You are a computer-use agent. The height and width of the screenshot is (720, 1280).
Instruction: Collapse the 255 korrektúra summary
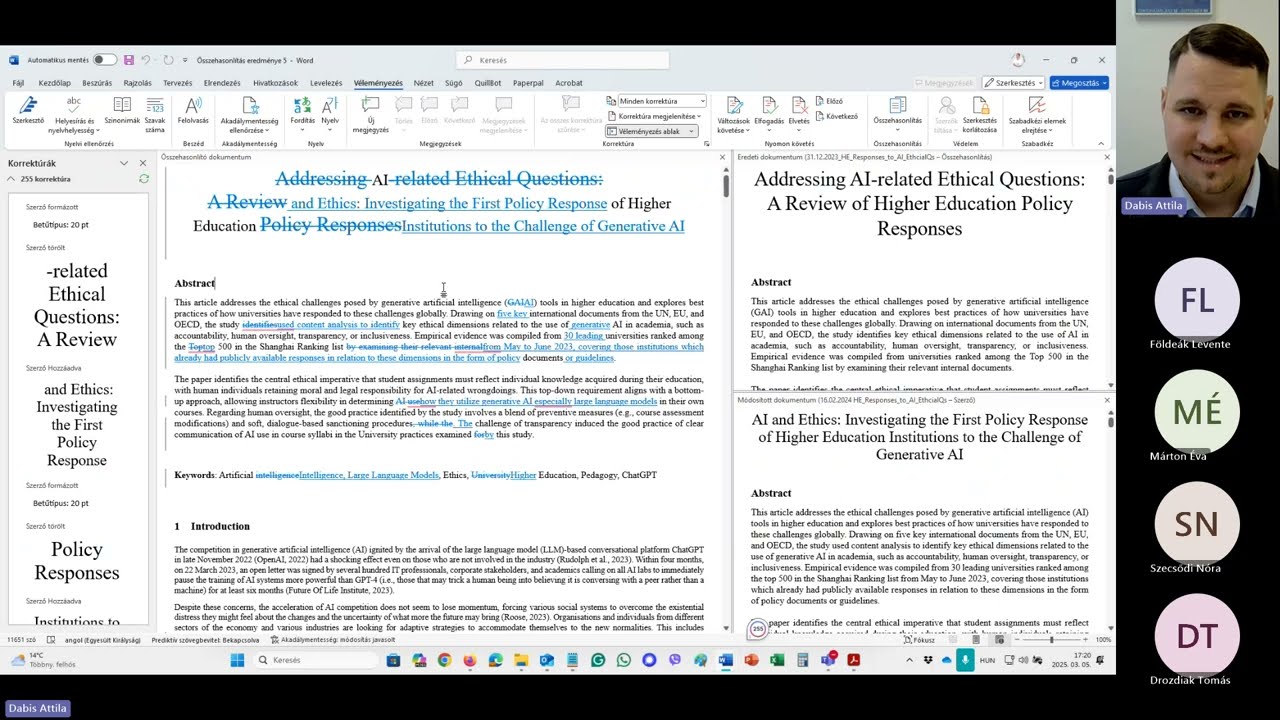(x=11, y=179)
